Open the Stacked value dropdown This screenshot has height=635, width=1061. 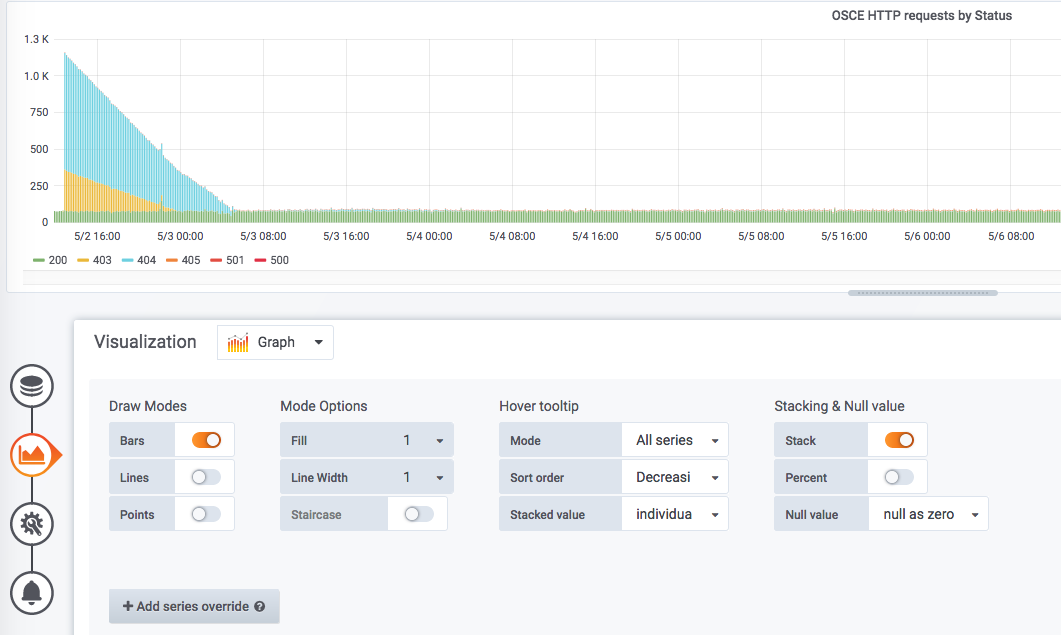tap(675, 514)
